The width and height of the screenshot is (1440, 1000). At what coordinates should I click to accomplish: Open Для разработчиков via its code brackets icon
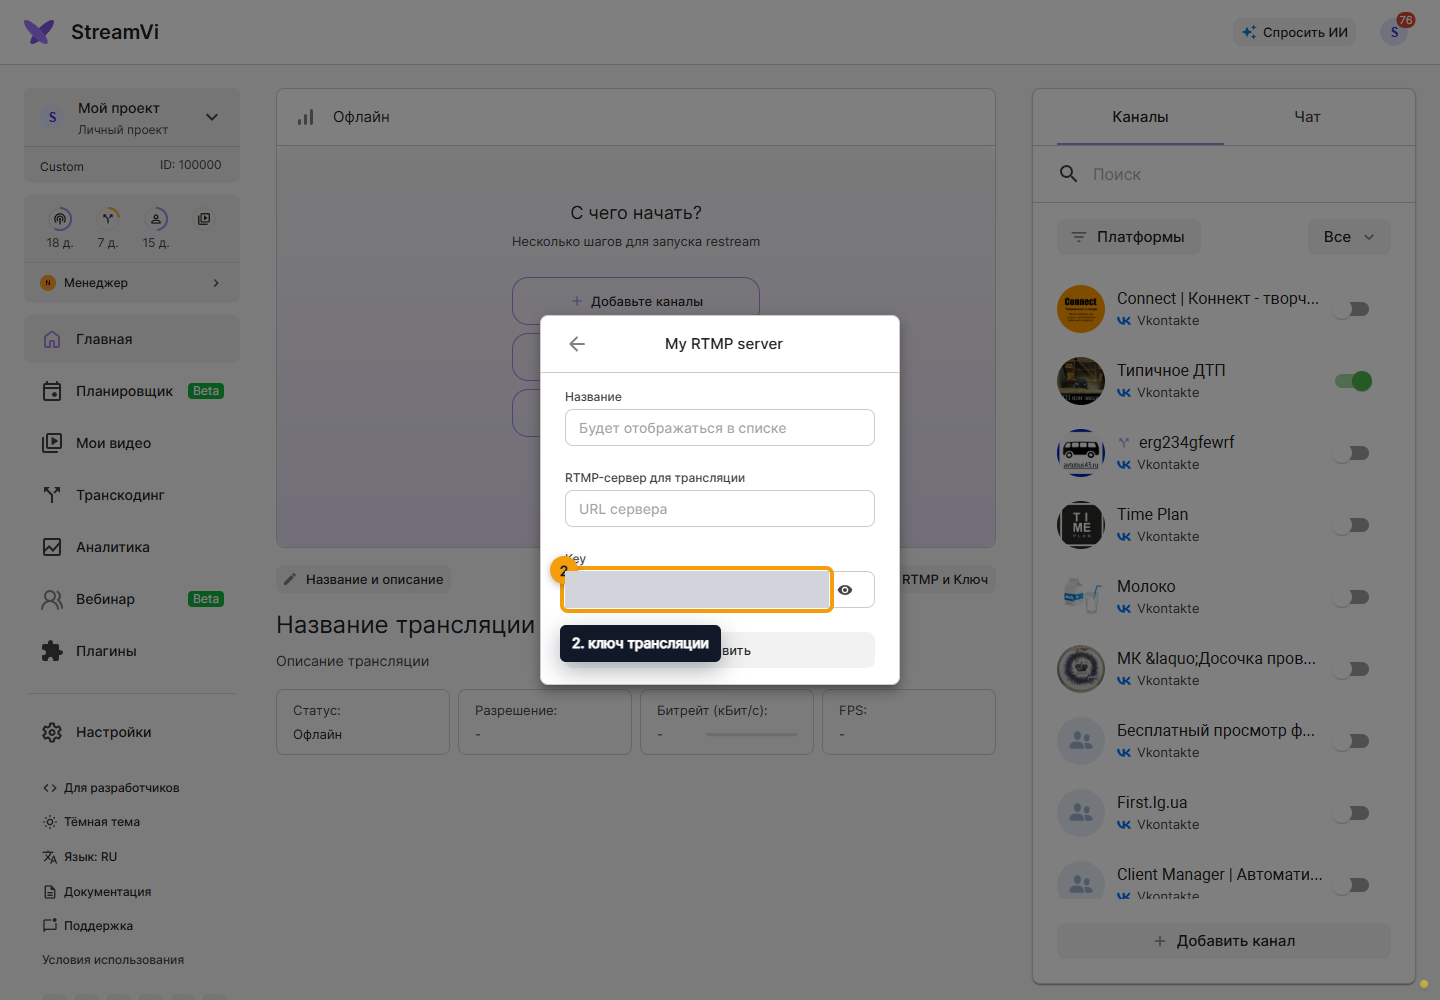(50, 788)
